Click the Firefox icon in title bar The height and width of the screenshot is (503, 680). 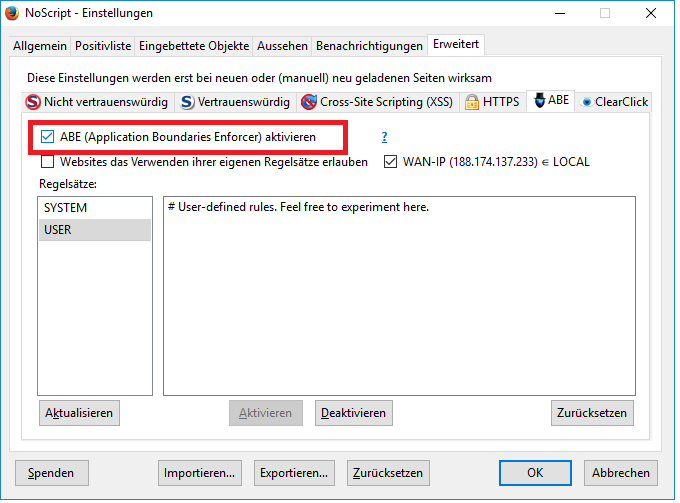pos(14,13)
